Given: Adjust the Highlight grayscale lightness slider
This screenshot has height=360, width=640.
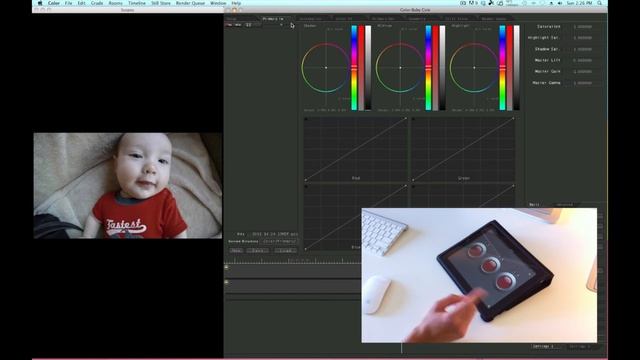Looking at the screenshot, I should coord(517,67).
